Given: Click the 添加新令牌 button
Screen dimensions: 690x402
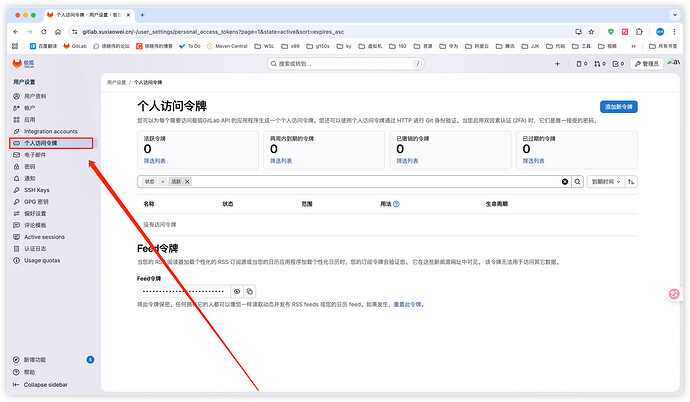Looking at the screenshot, I should 619,107.
